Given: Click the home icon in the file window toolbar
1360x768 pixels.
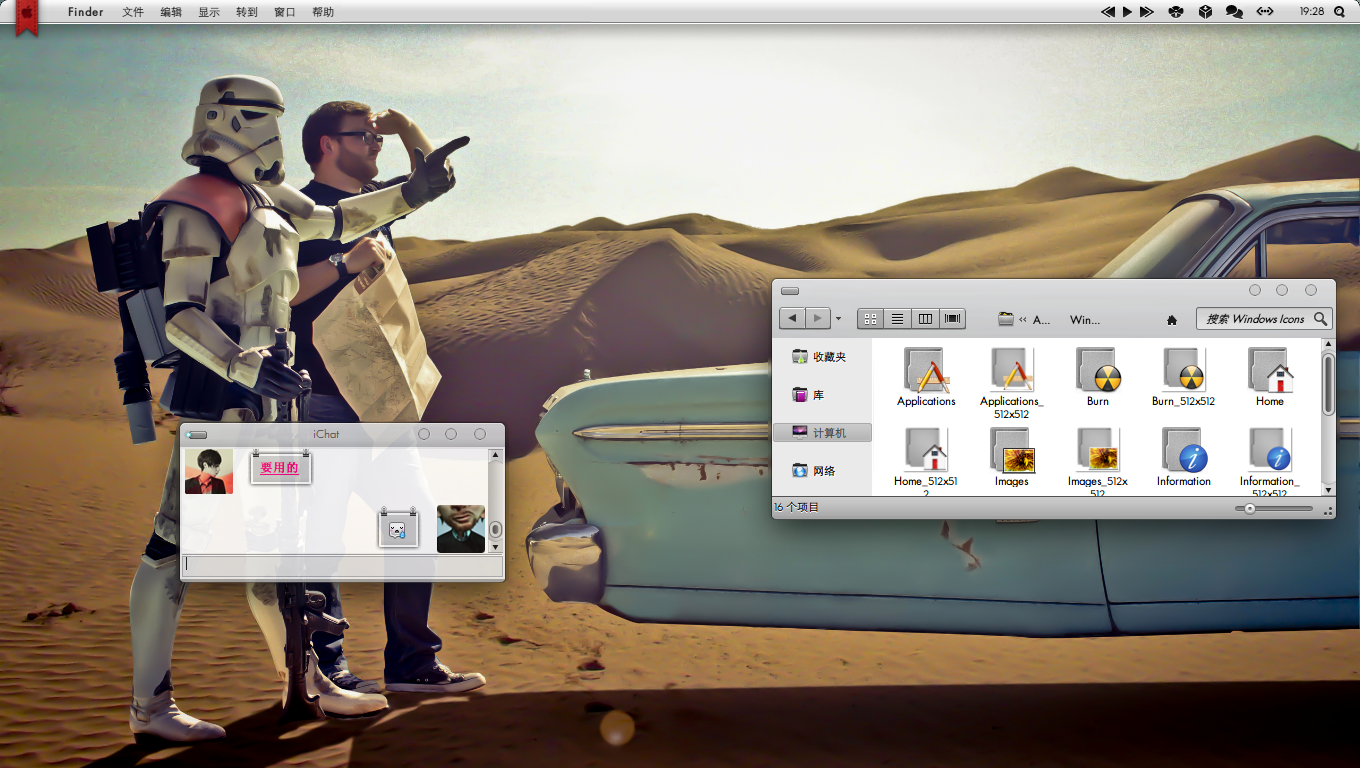Looking at the screenshot, I should [x=1172, y=320].
